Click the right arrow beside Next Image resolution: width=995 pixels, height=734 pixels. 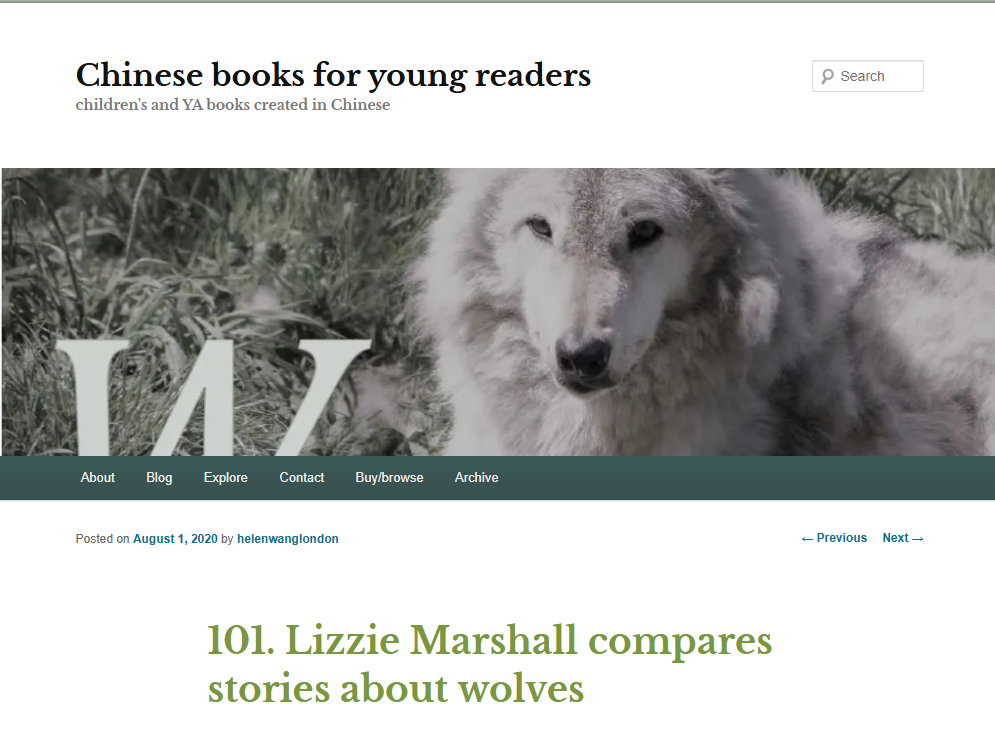918,539
